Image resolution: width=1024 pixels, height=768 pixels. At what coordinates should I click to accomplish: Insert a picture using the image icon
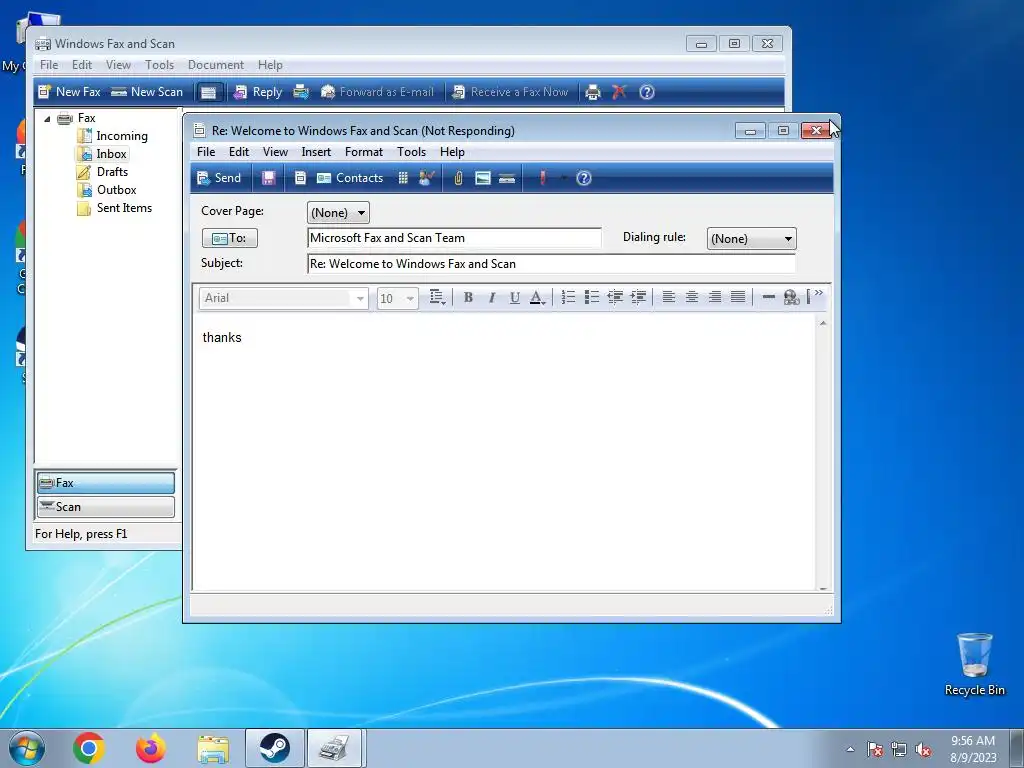click(483, 178)
